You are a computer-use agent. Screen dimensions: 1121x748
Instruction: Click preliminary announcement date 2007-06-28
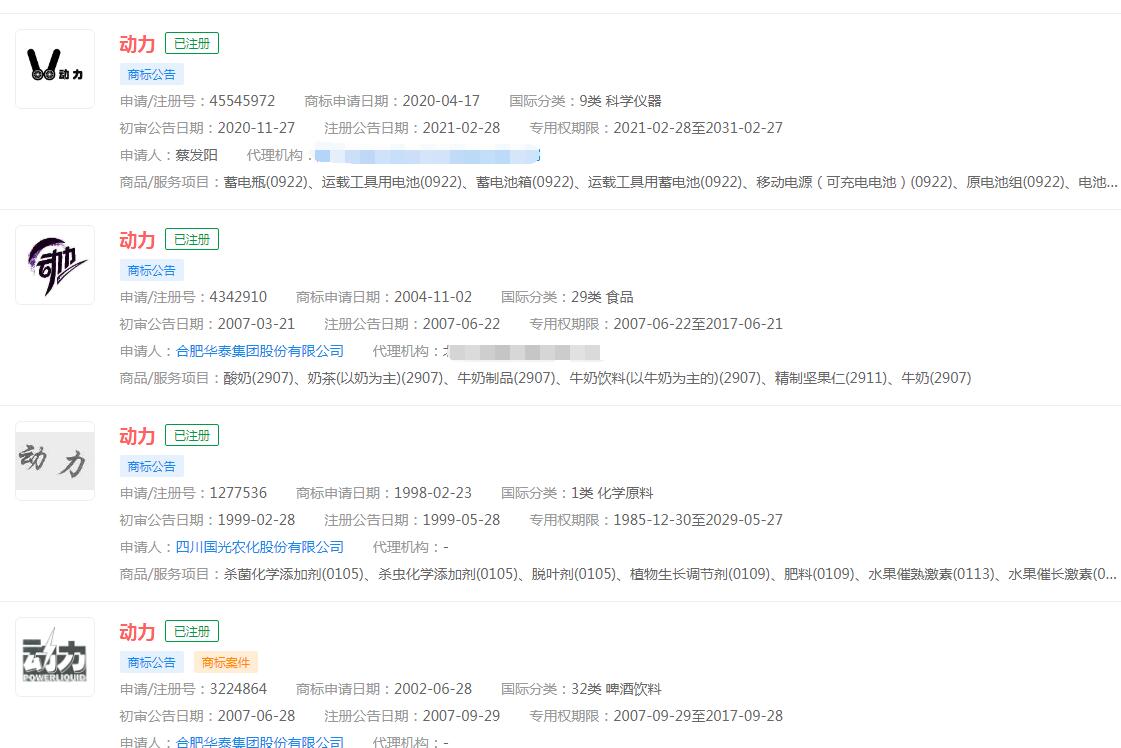256,716
